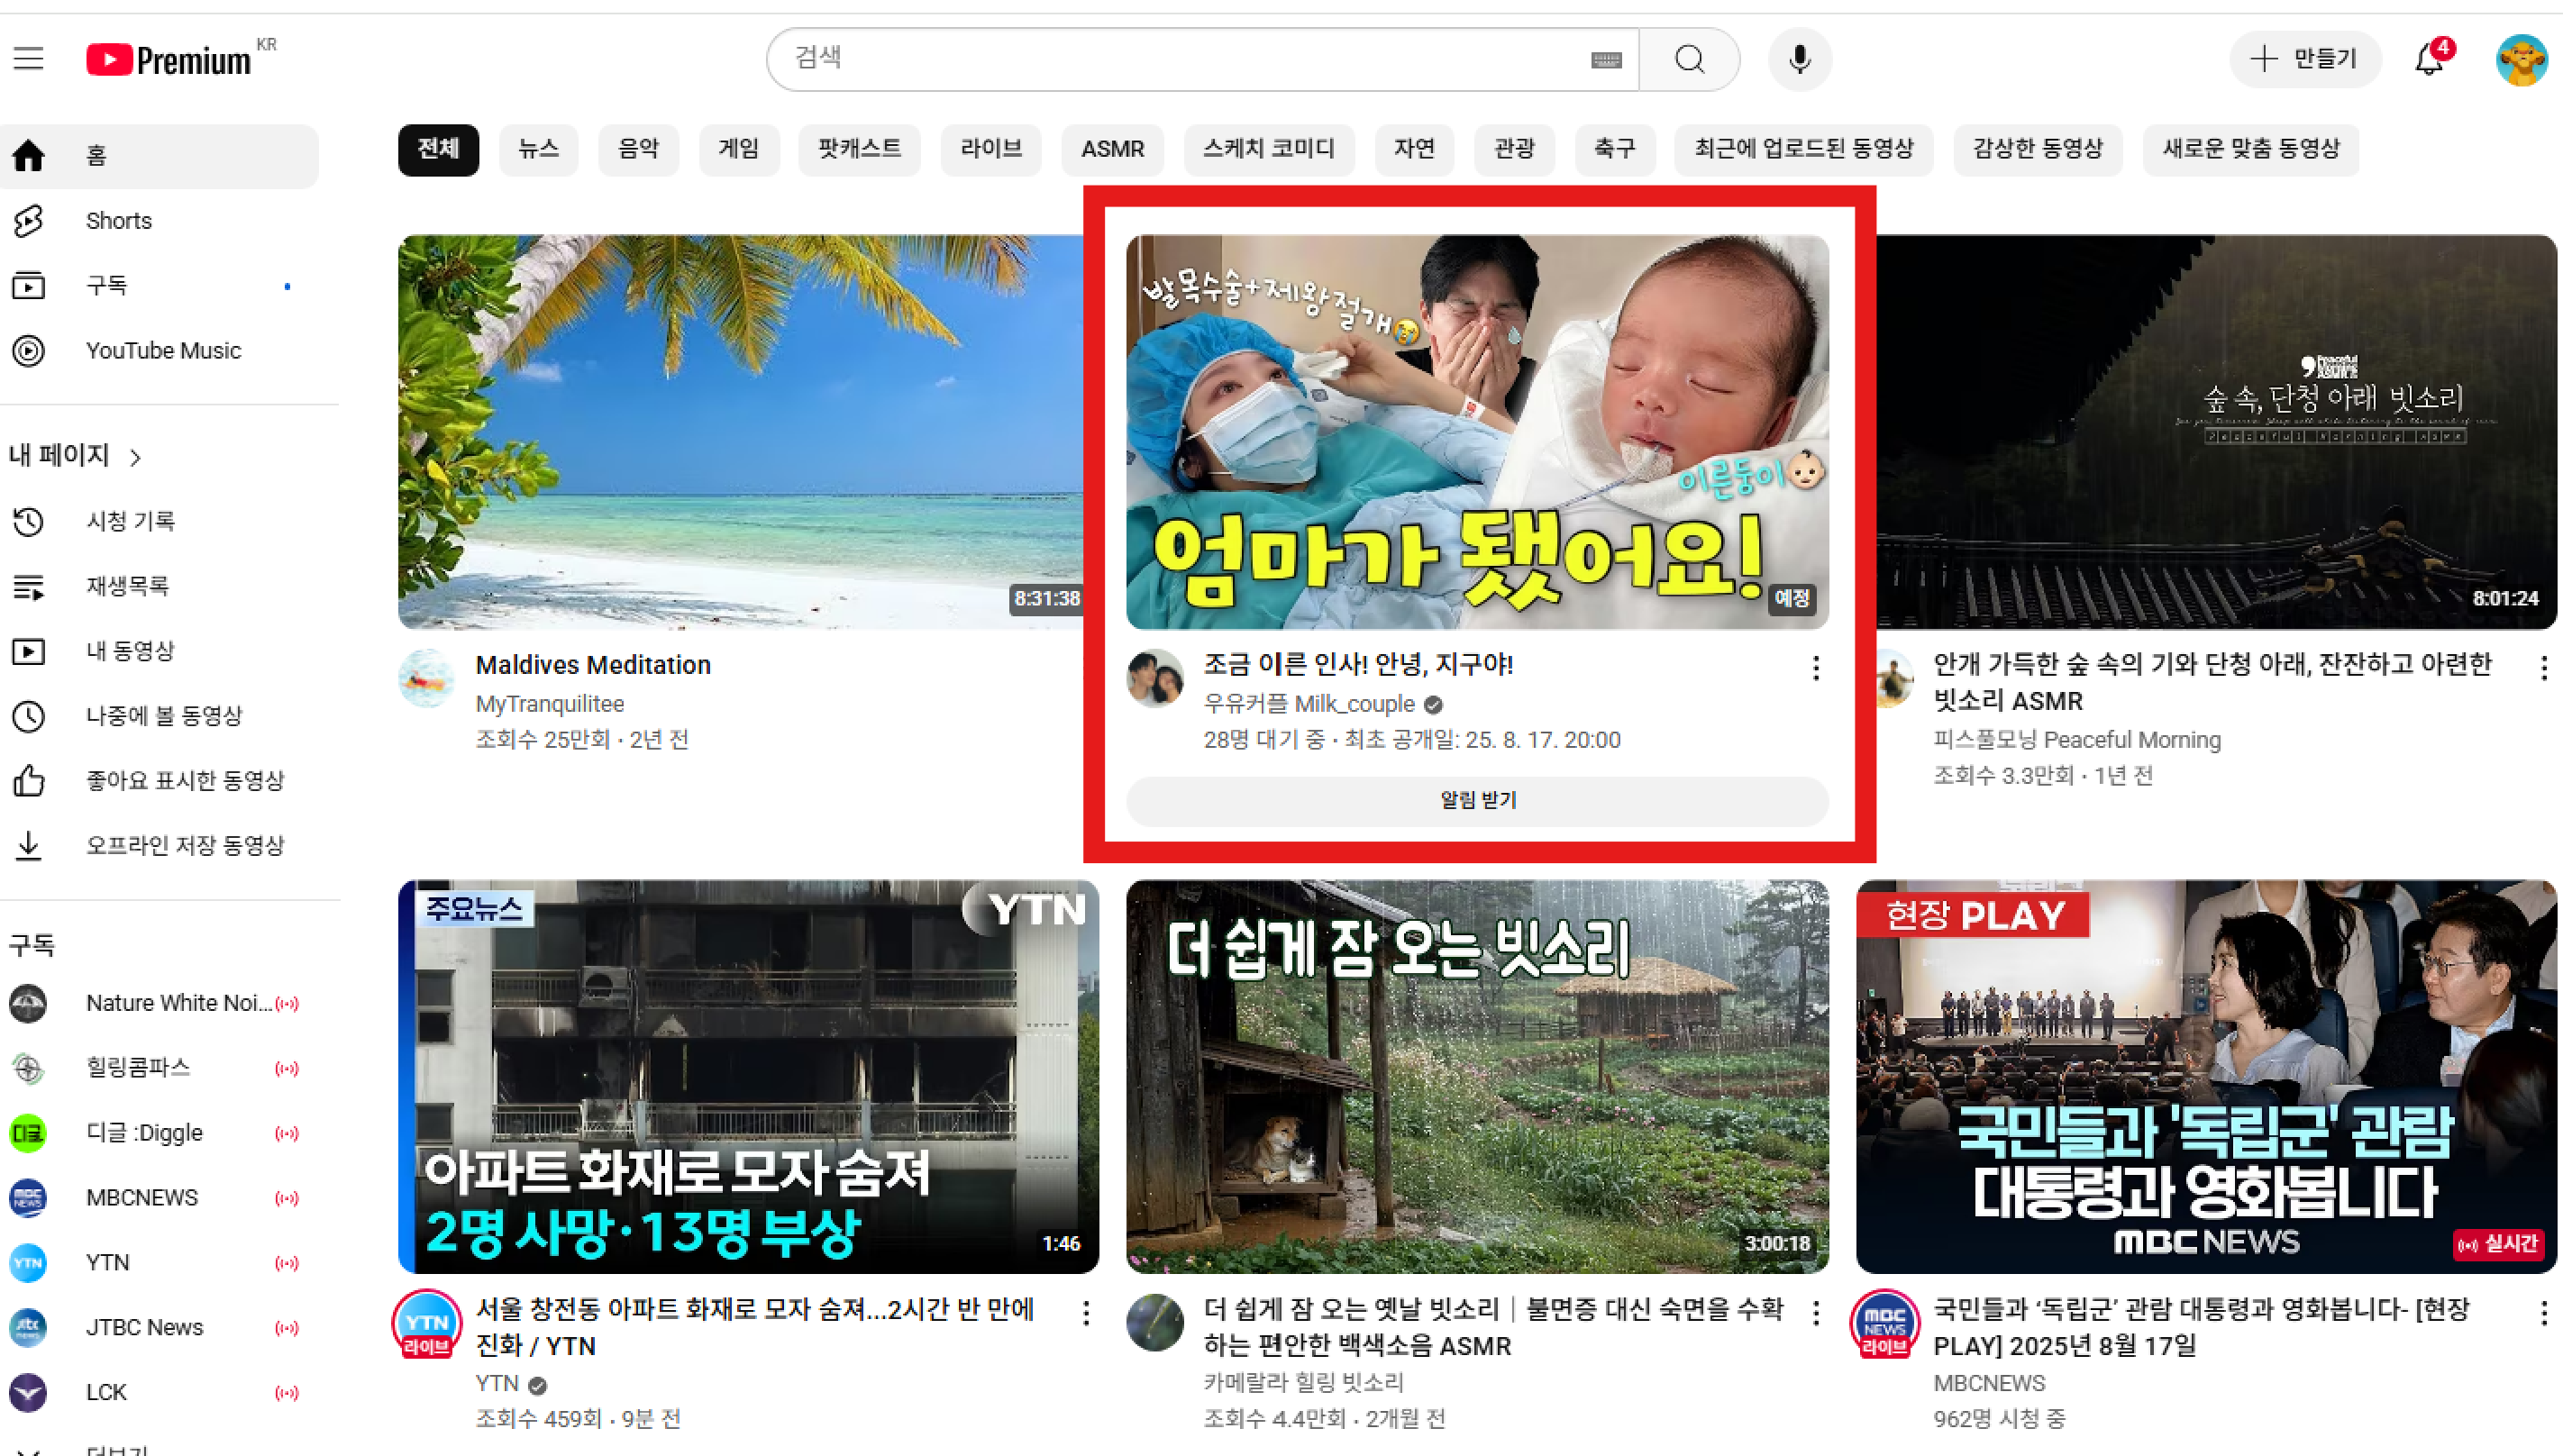
Task: Open the MyTranquilitee channel link
Action: click(549, 704)
